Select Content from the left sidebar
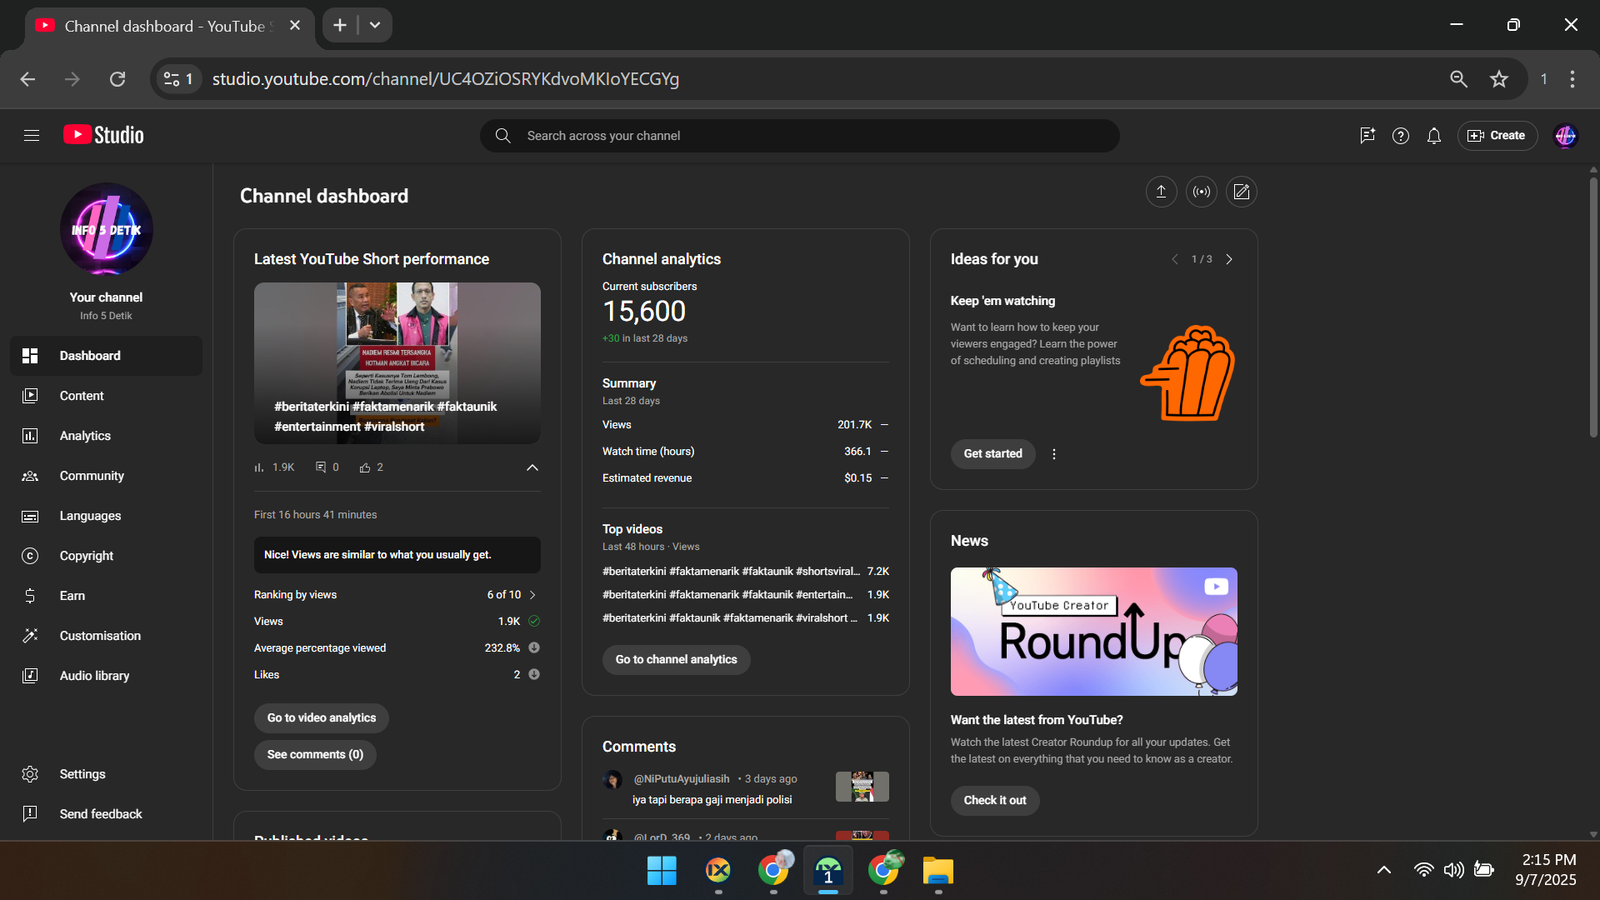1600x900 pixels. 81,396
